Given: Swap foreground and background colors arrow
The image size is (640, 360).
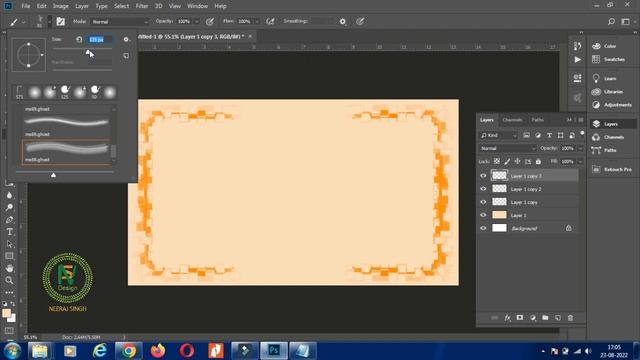Looking at the screenshot, I should coord(13,304).
